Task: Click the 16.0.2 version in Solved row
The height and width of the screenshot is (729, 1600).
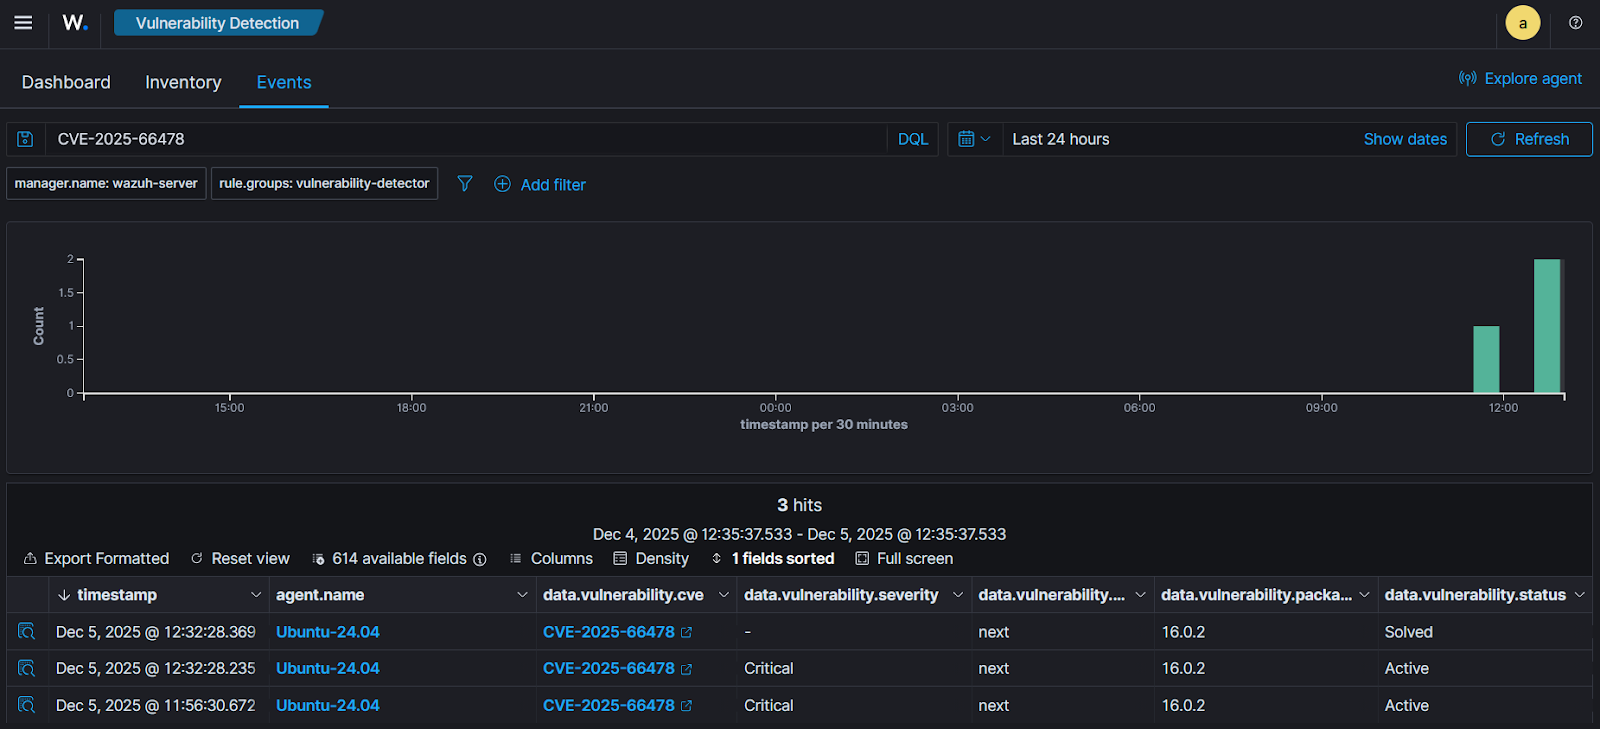Action: click(1184, 632)
